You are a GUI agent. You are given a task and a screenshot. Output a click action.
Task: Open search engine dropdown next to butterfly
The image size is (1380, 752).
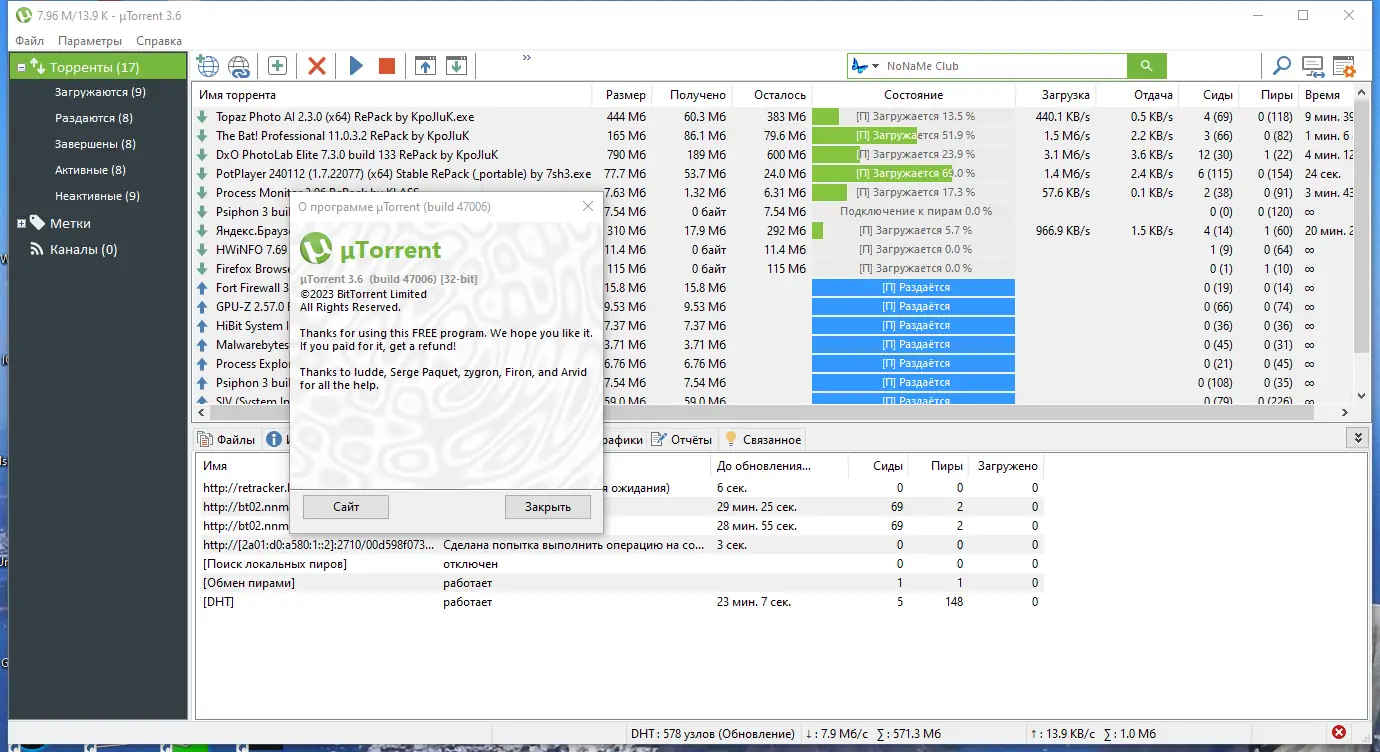[x=876, y=66]
